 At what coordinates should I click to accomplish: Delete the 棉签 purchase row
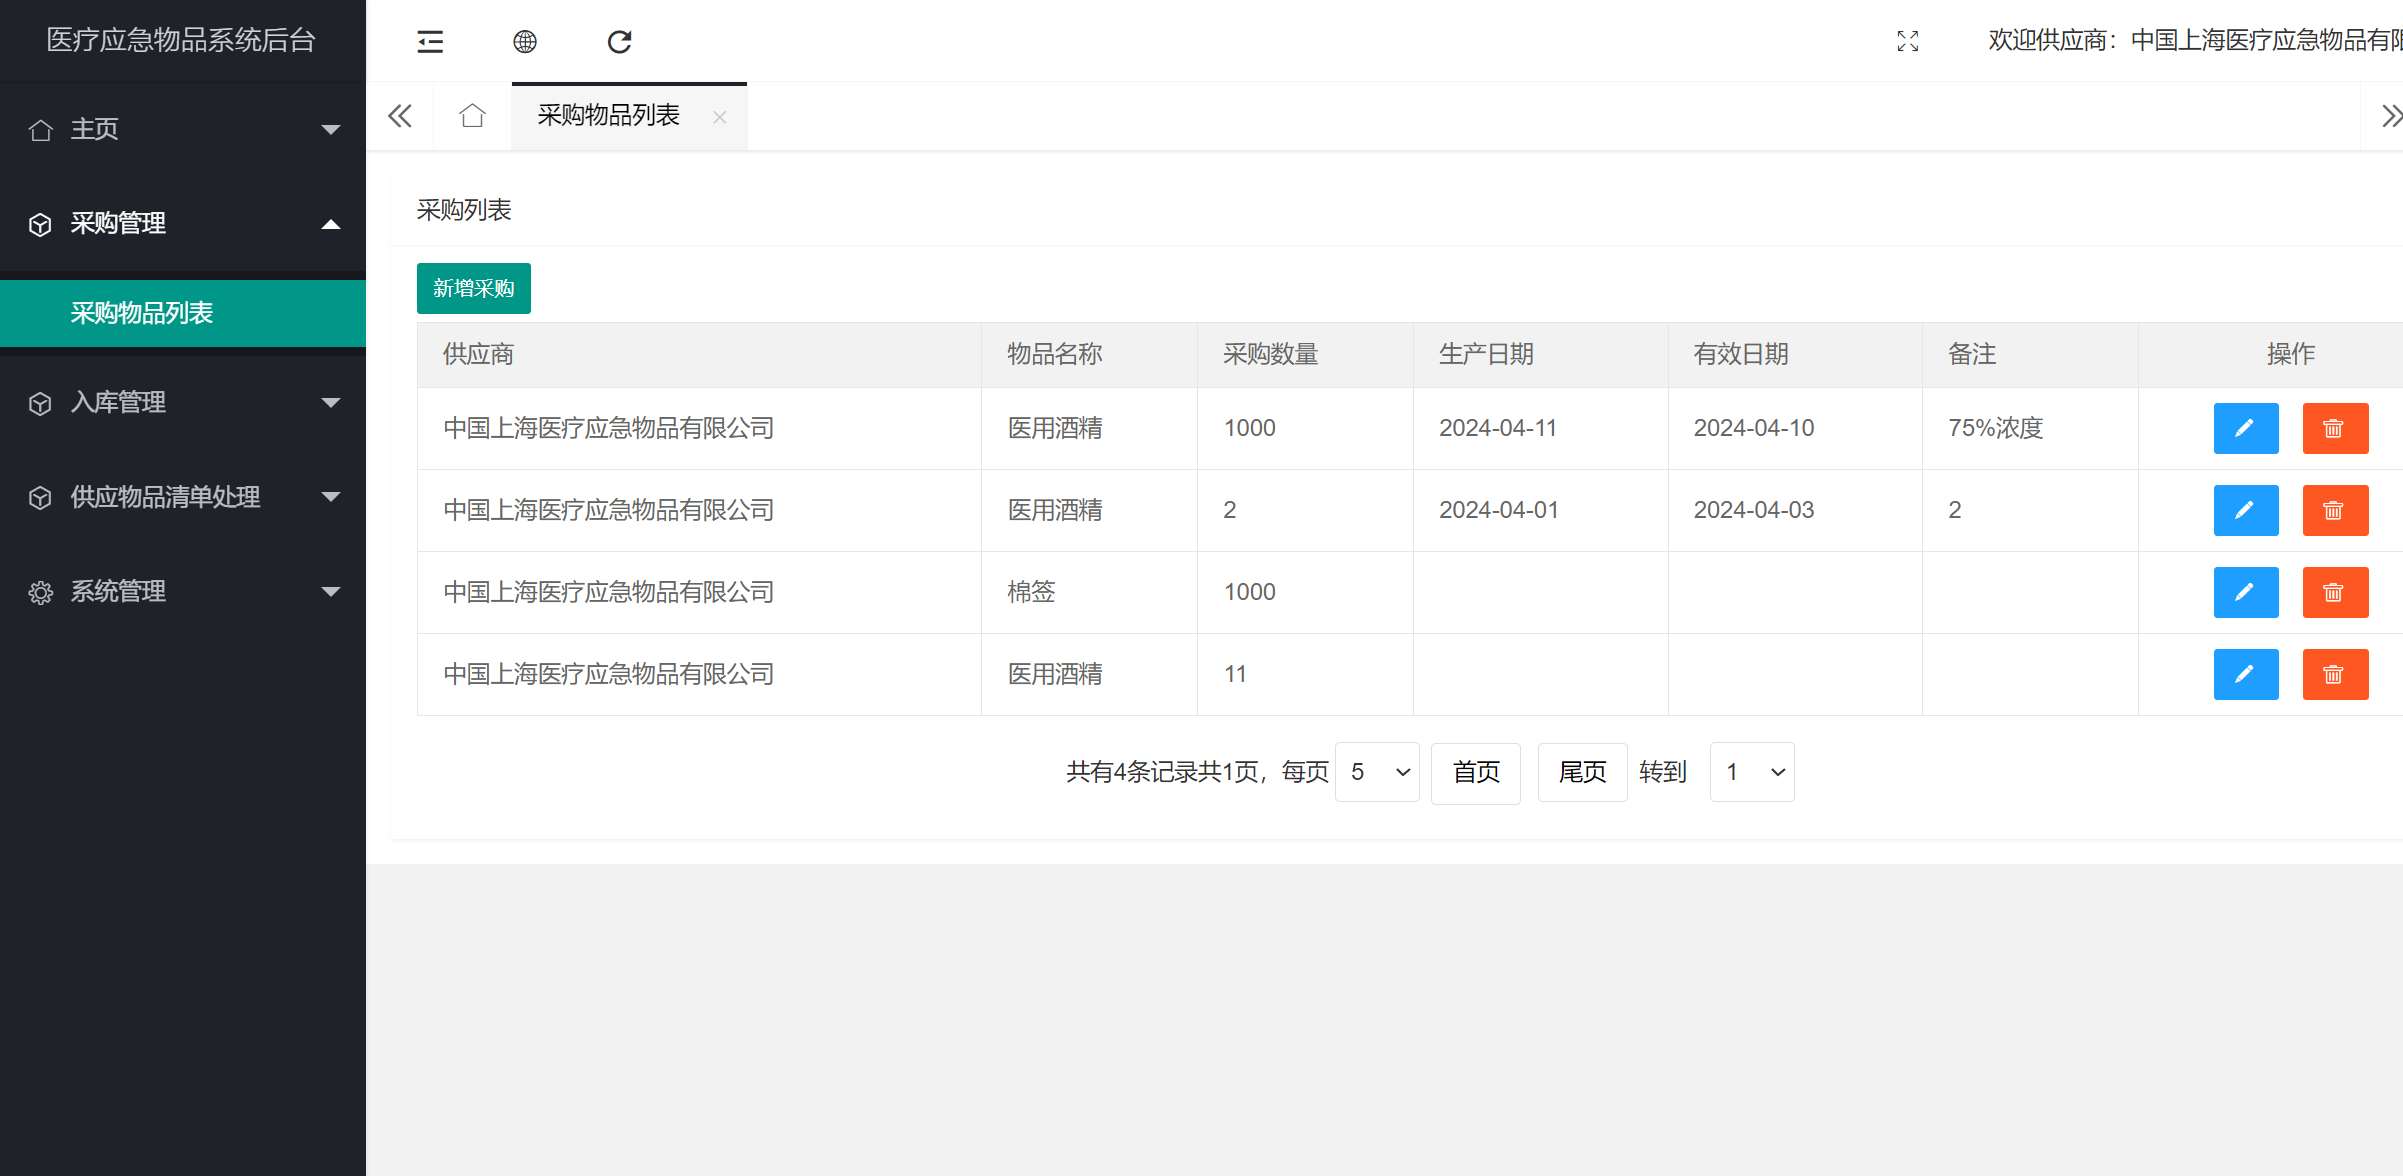point(2334,592)
